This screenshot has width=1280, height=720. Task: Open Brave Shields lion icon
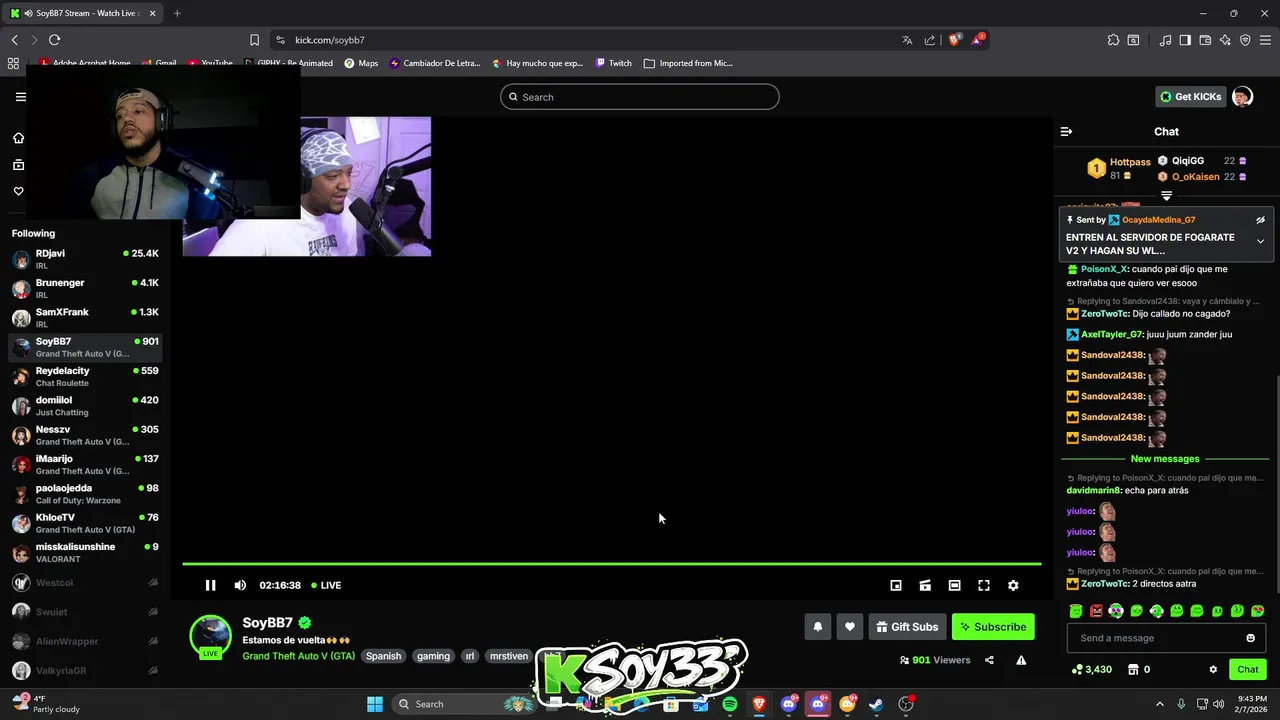(x=954, y=40)
